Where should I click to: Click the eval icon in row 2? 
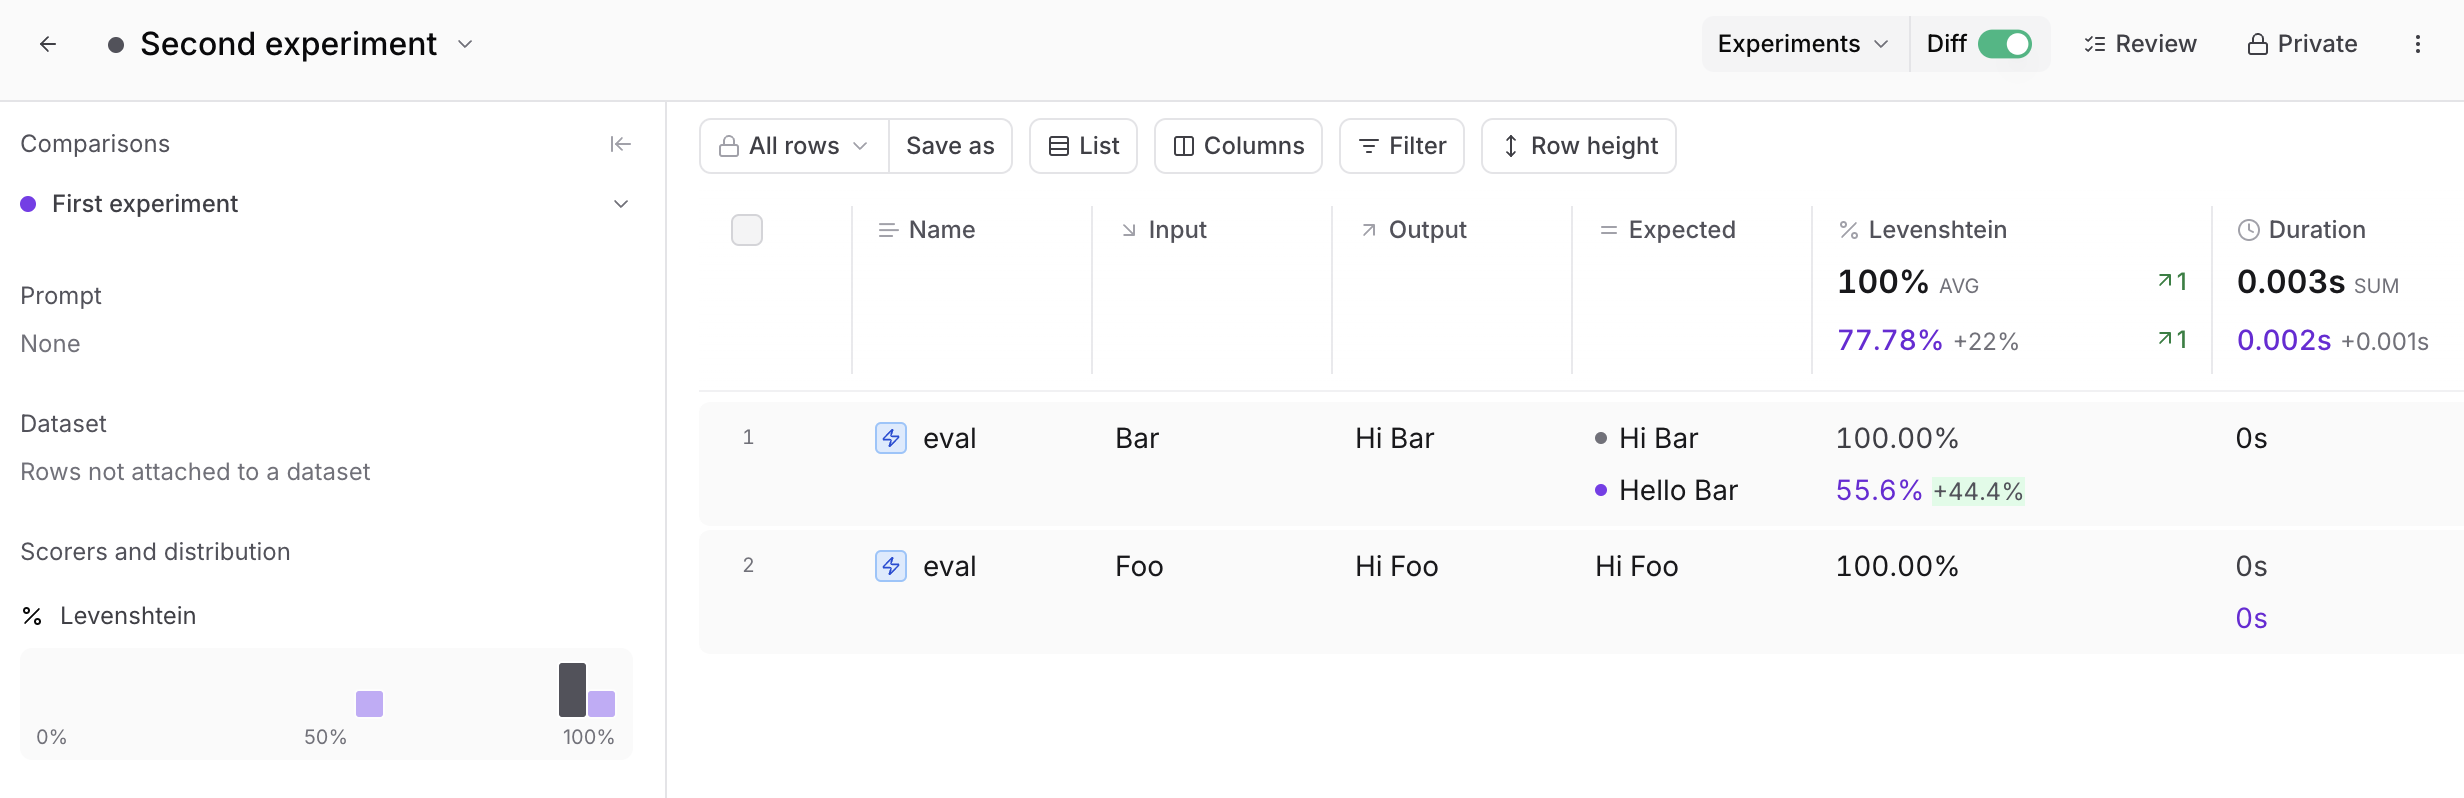click(x=890, y=566)
